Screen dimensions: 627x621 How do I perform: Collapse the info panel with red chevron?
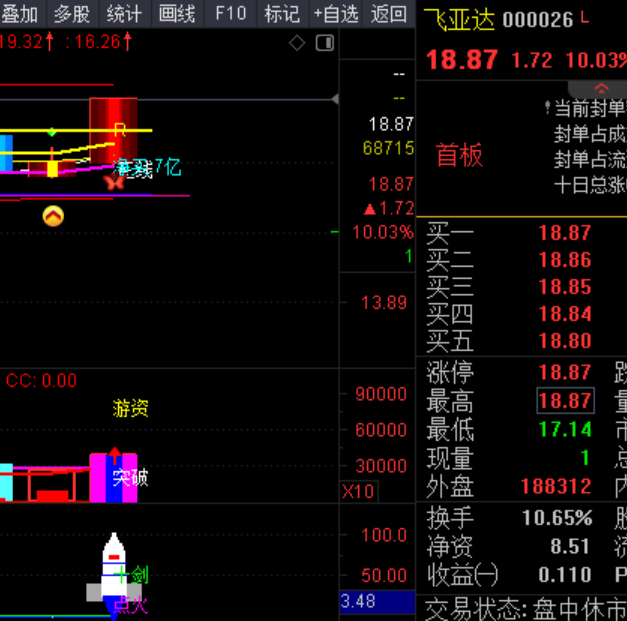601,88
